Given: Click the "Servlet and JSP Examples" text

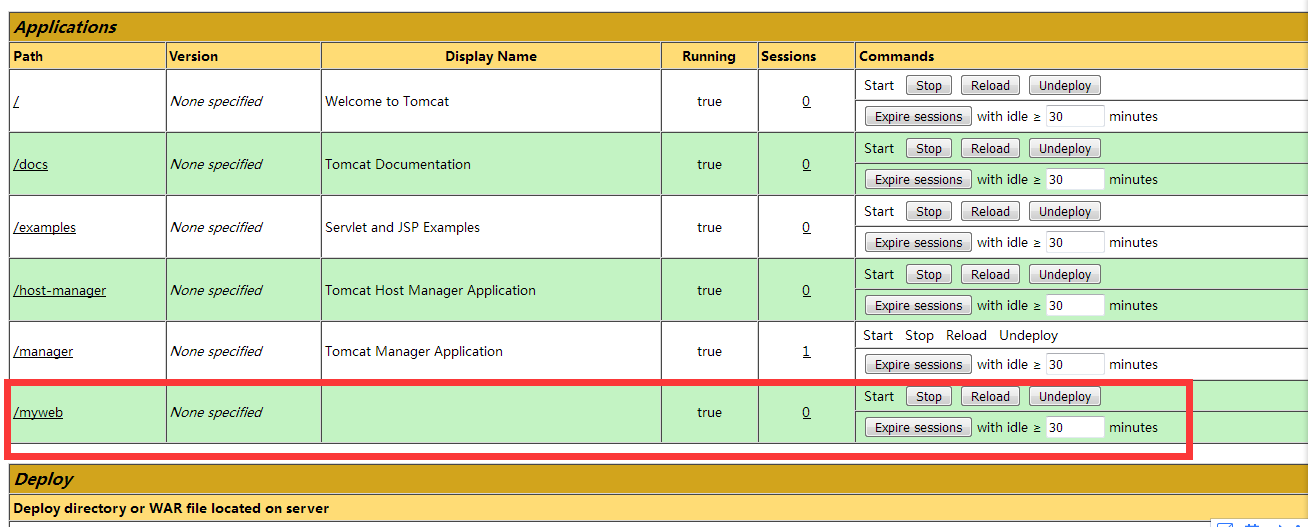Looking at the screenshot, I should pos(402,227).
